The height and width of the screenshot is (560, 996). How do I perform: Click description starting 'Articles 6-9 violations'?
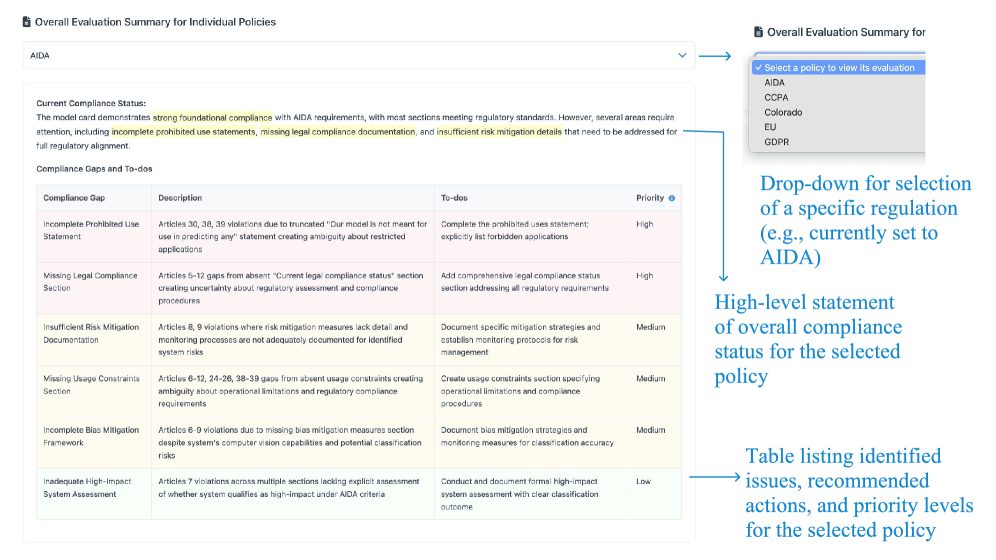point(290,443)
